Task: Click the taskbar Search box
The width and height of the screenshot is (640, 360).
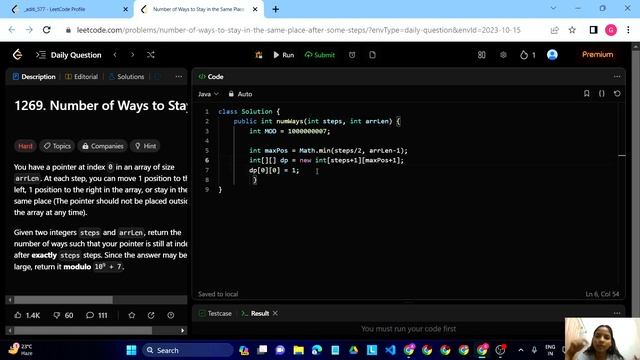Action: [188, 350]
